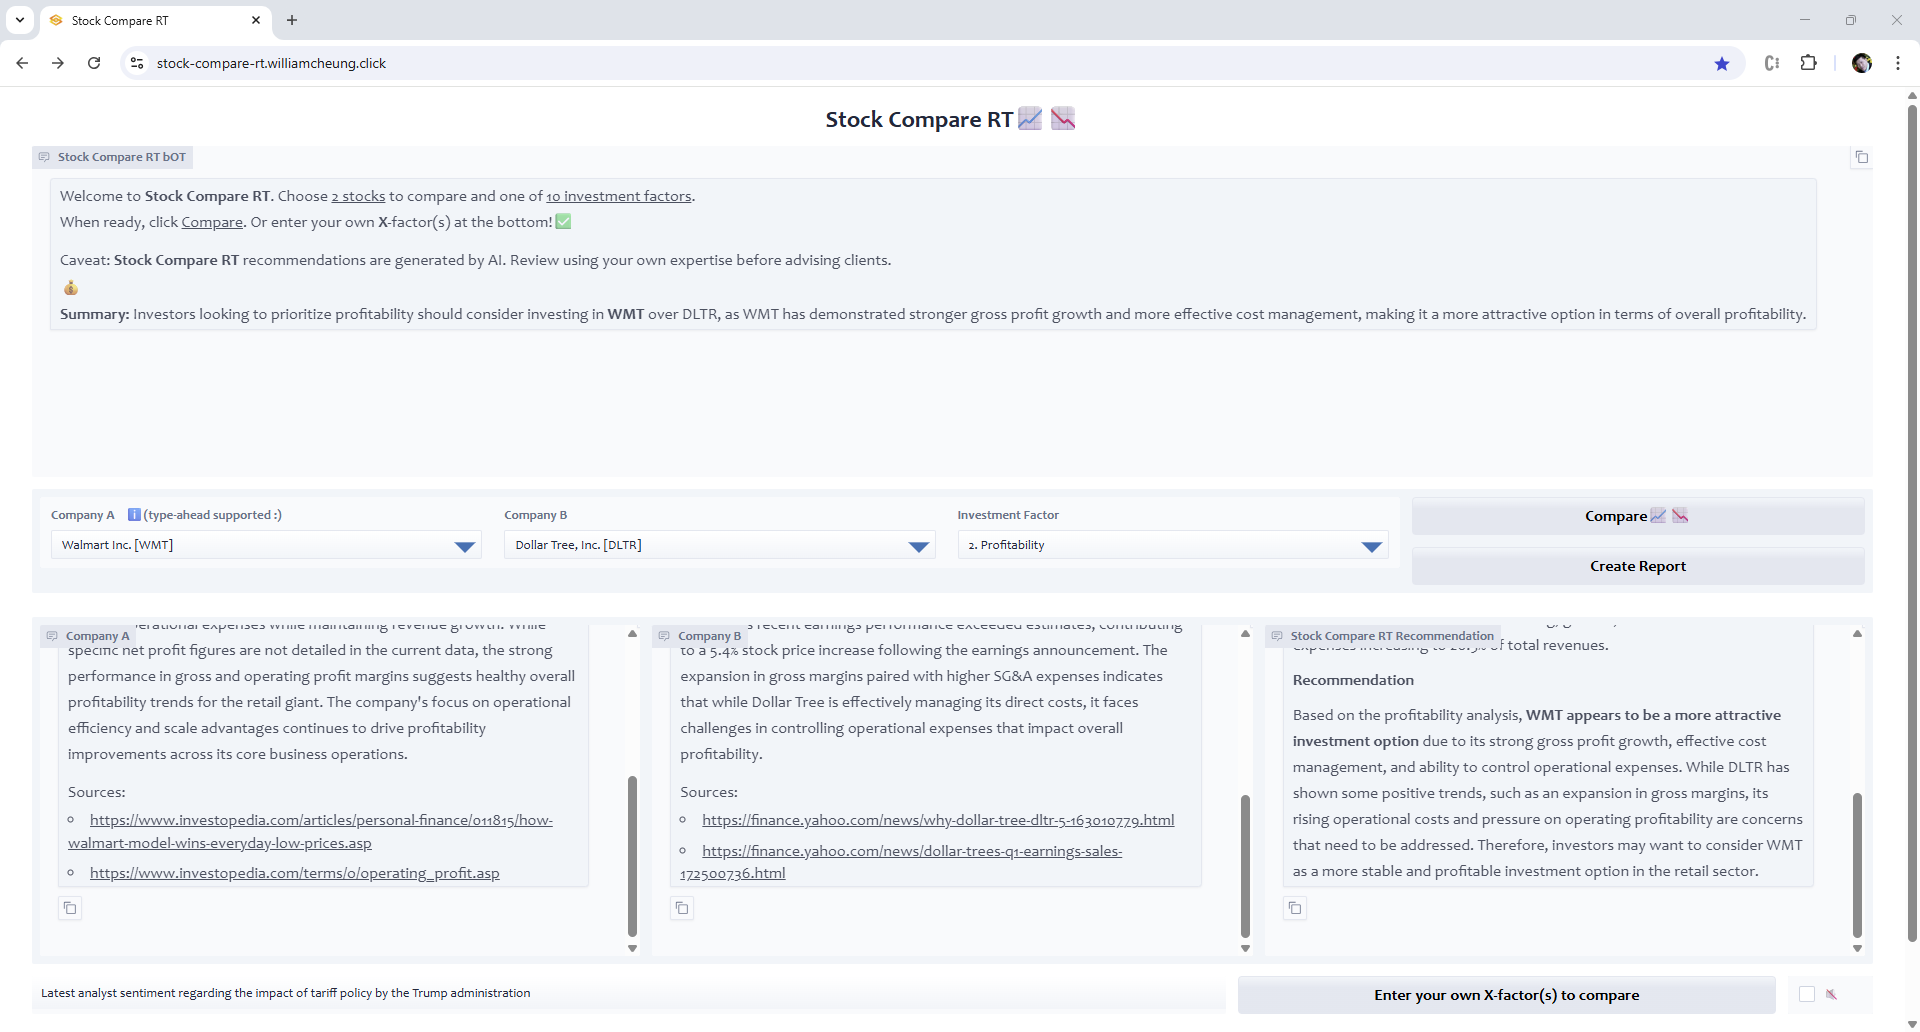Expand the Company A dropdown arrow
Image resolution: width=1920 pixels, height=1032 pixels.
(x=465, y=546)
